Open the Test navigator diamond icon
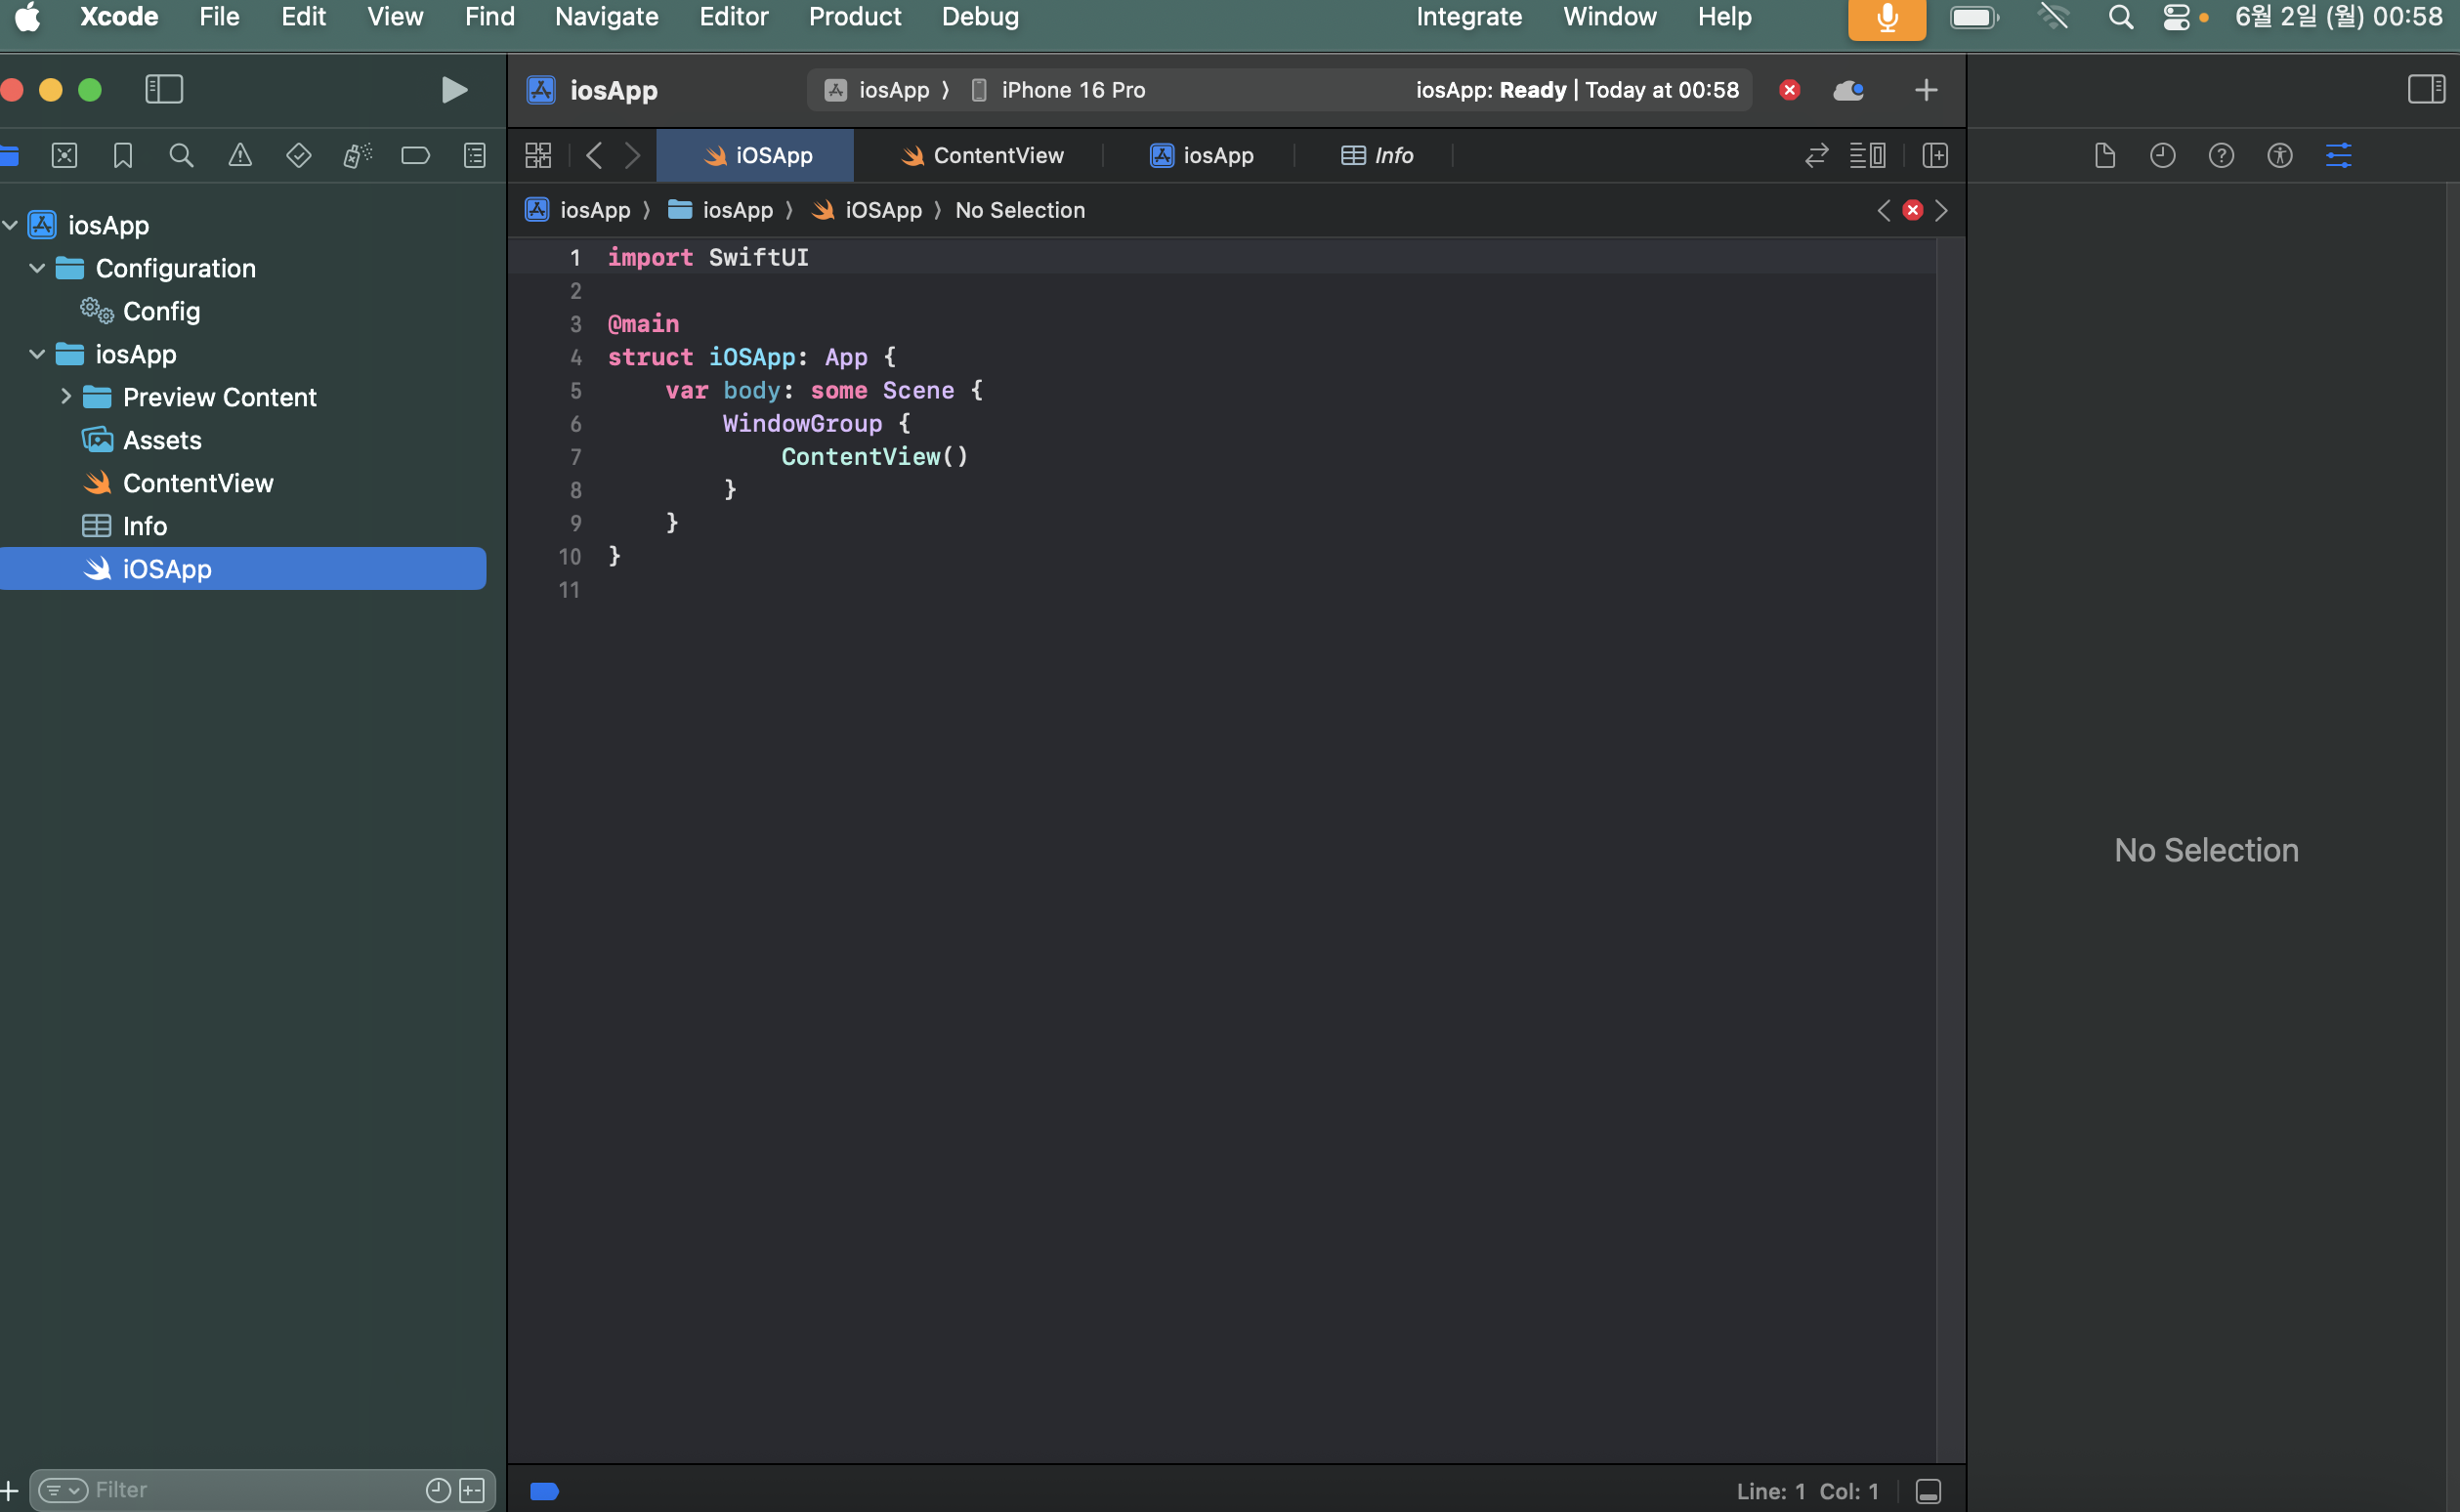Screen dimensions: 2460x1512 coord(298,155)
